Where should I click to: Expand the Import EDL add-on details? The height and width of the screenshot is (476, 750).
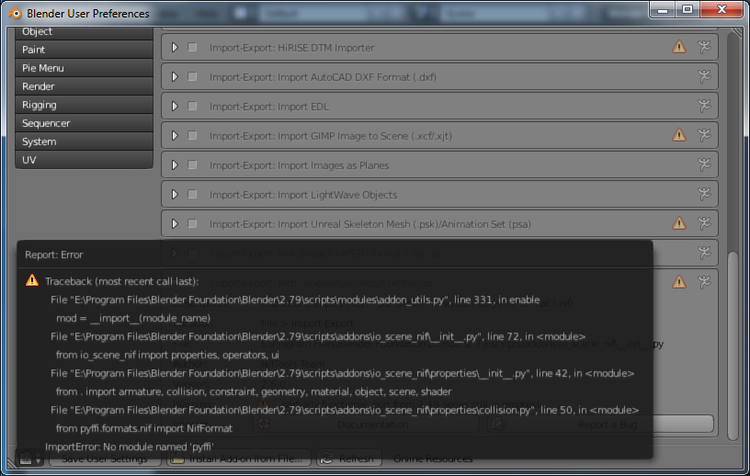[x=175, y=106]
